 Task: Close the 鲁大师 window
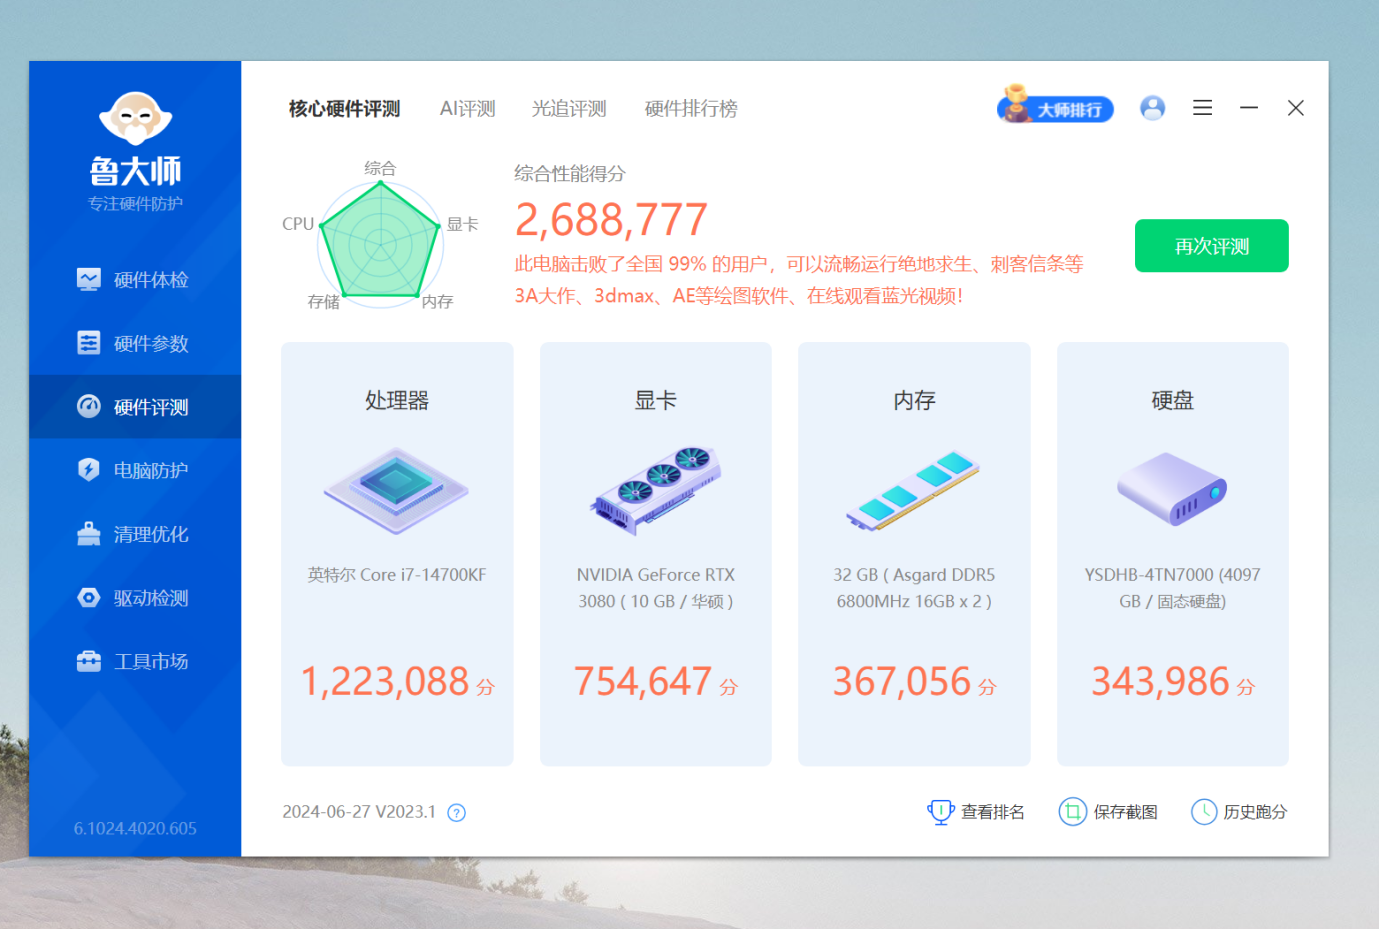(x=1295, y=108)
